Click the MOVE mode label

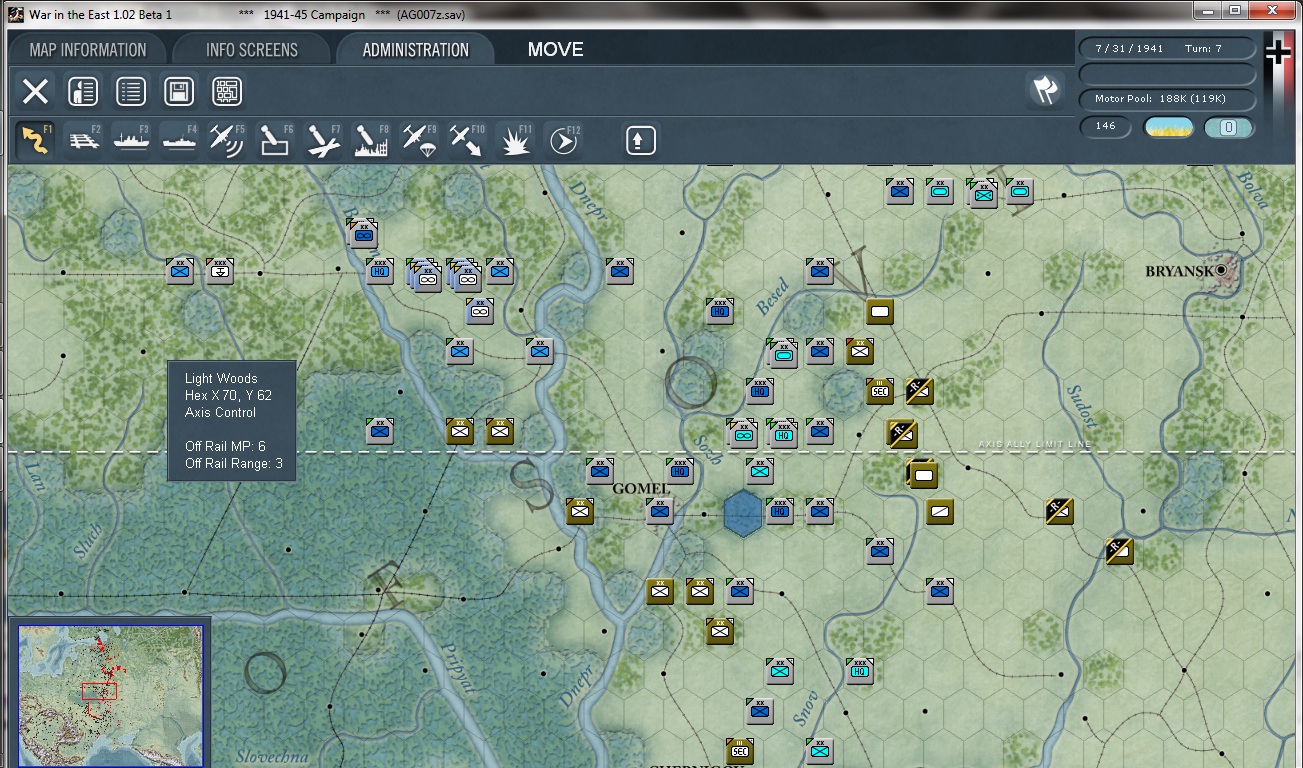(x=556, y=50)
